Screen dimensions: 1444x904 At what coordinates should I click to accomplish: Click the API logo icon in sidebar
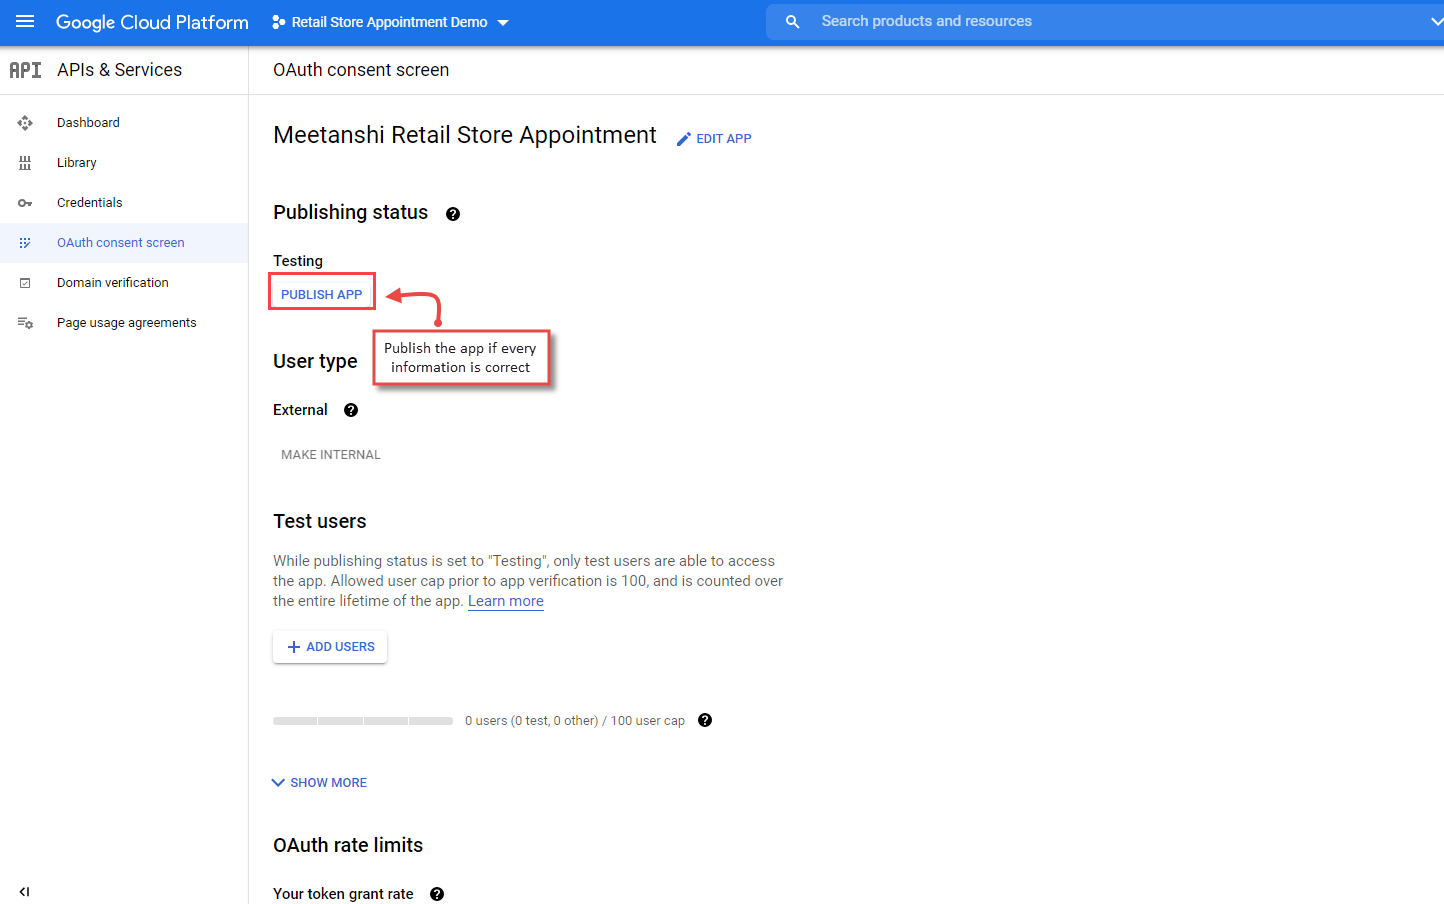[x=25, y=70]
